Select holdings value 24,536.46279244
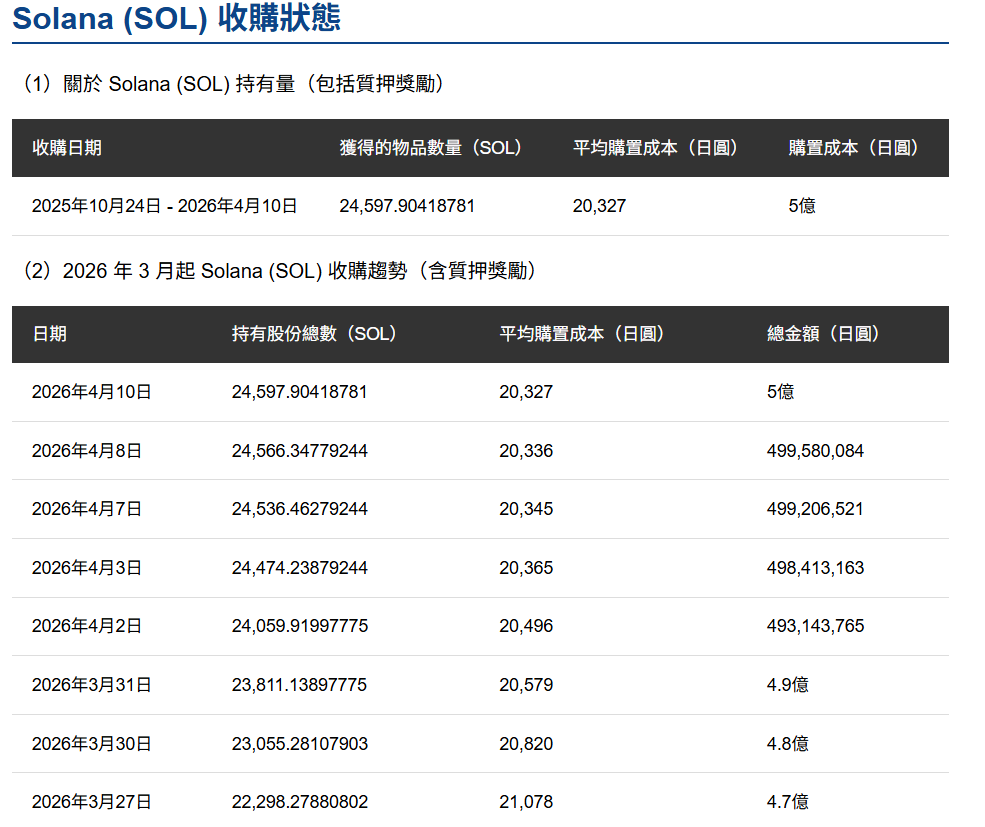Screen dimensions: 985x827 pos(299,509)
